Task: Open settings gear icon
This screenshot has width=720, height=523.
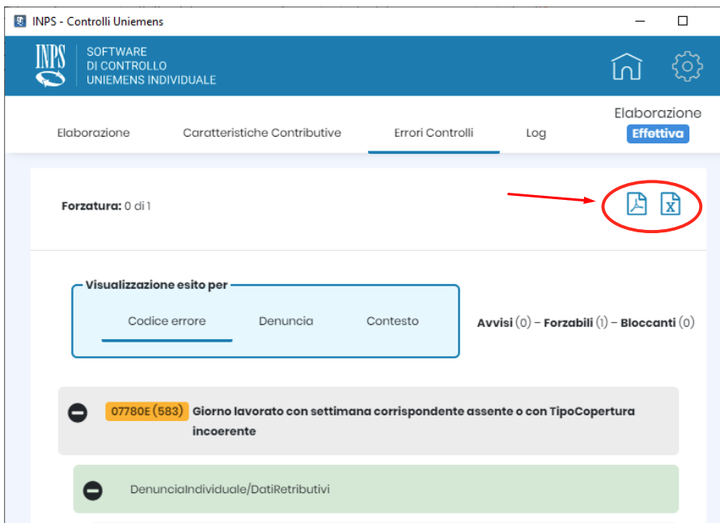Action: pyautogui.click(x=687, y=66)
